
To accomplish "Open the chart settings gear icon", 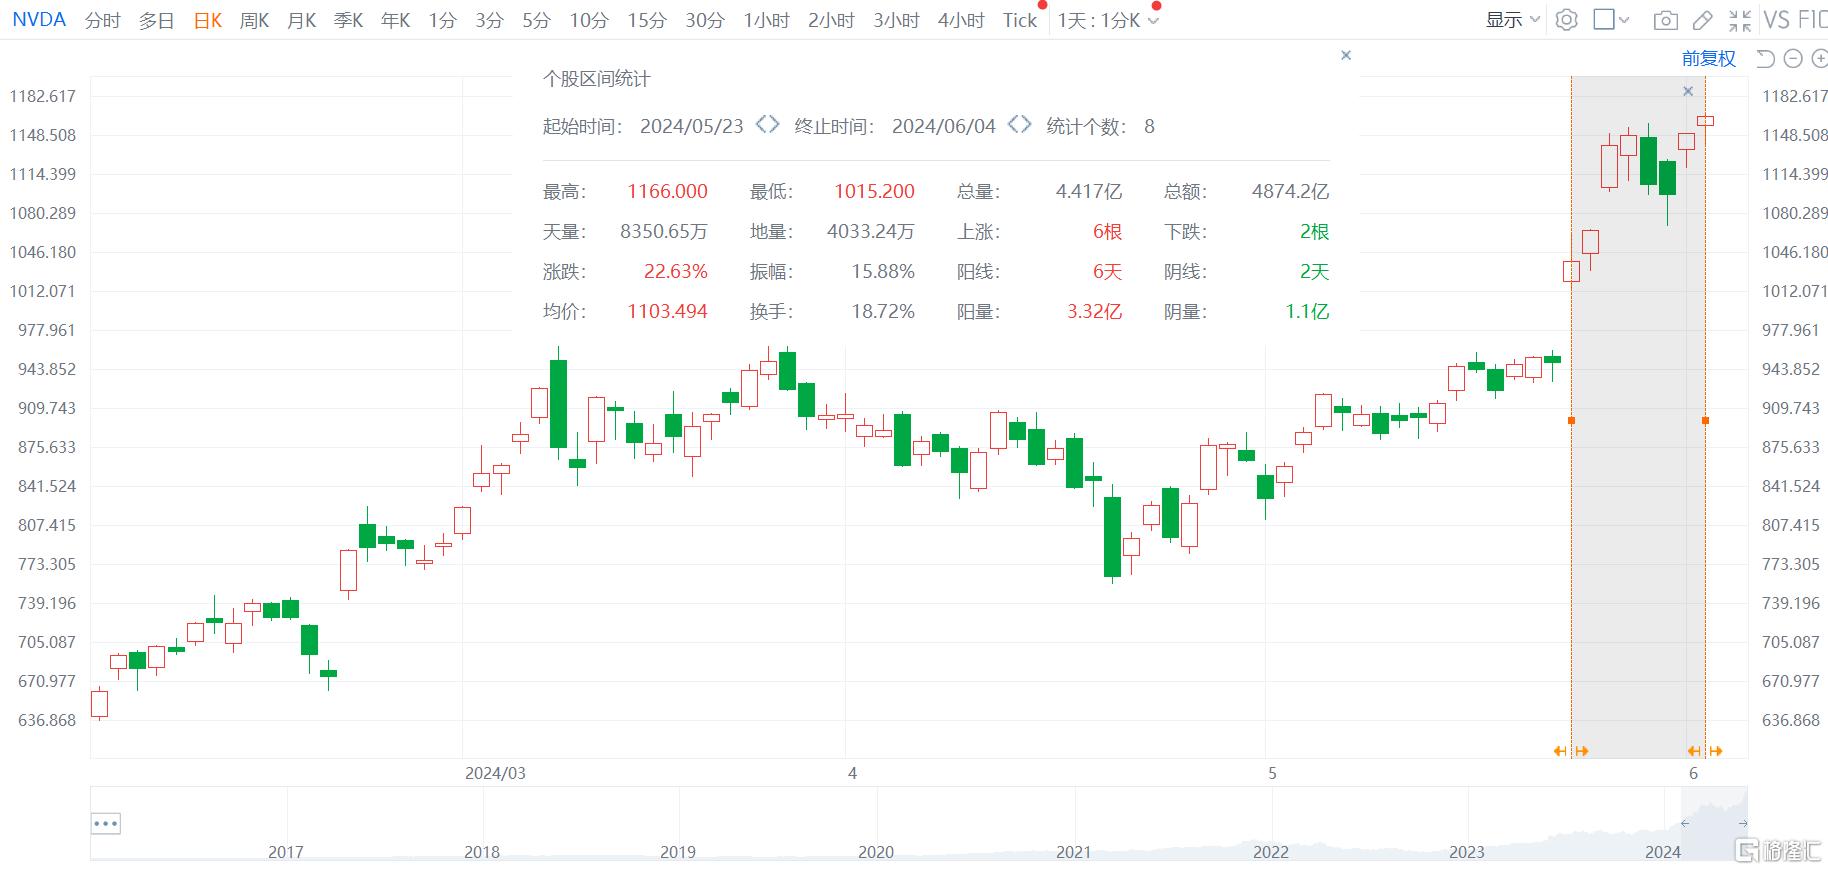I will click(x=1567, y=20).
